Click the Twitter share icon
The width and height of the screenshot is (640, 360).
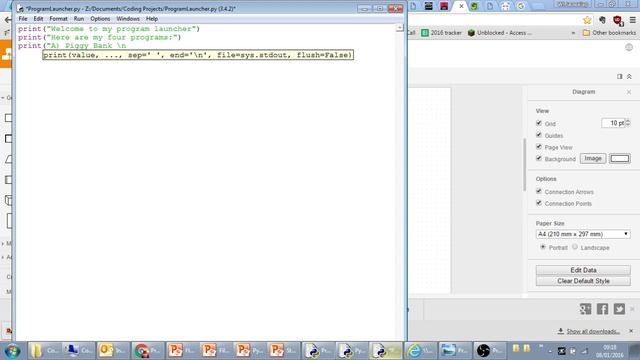tap(619, 309)
